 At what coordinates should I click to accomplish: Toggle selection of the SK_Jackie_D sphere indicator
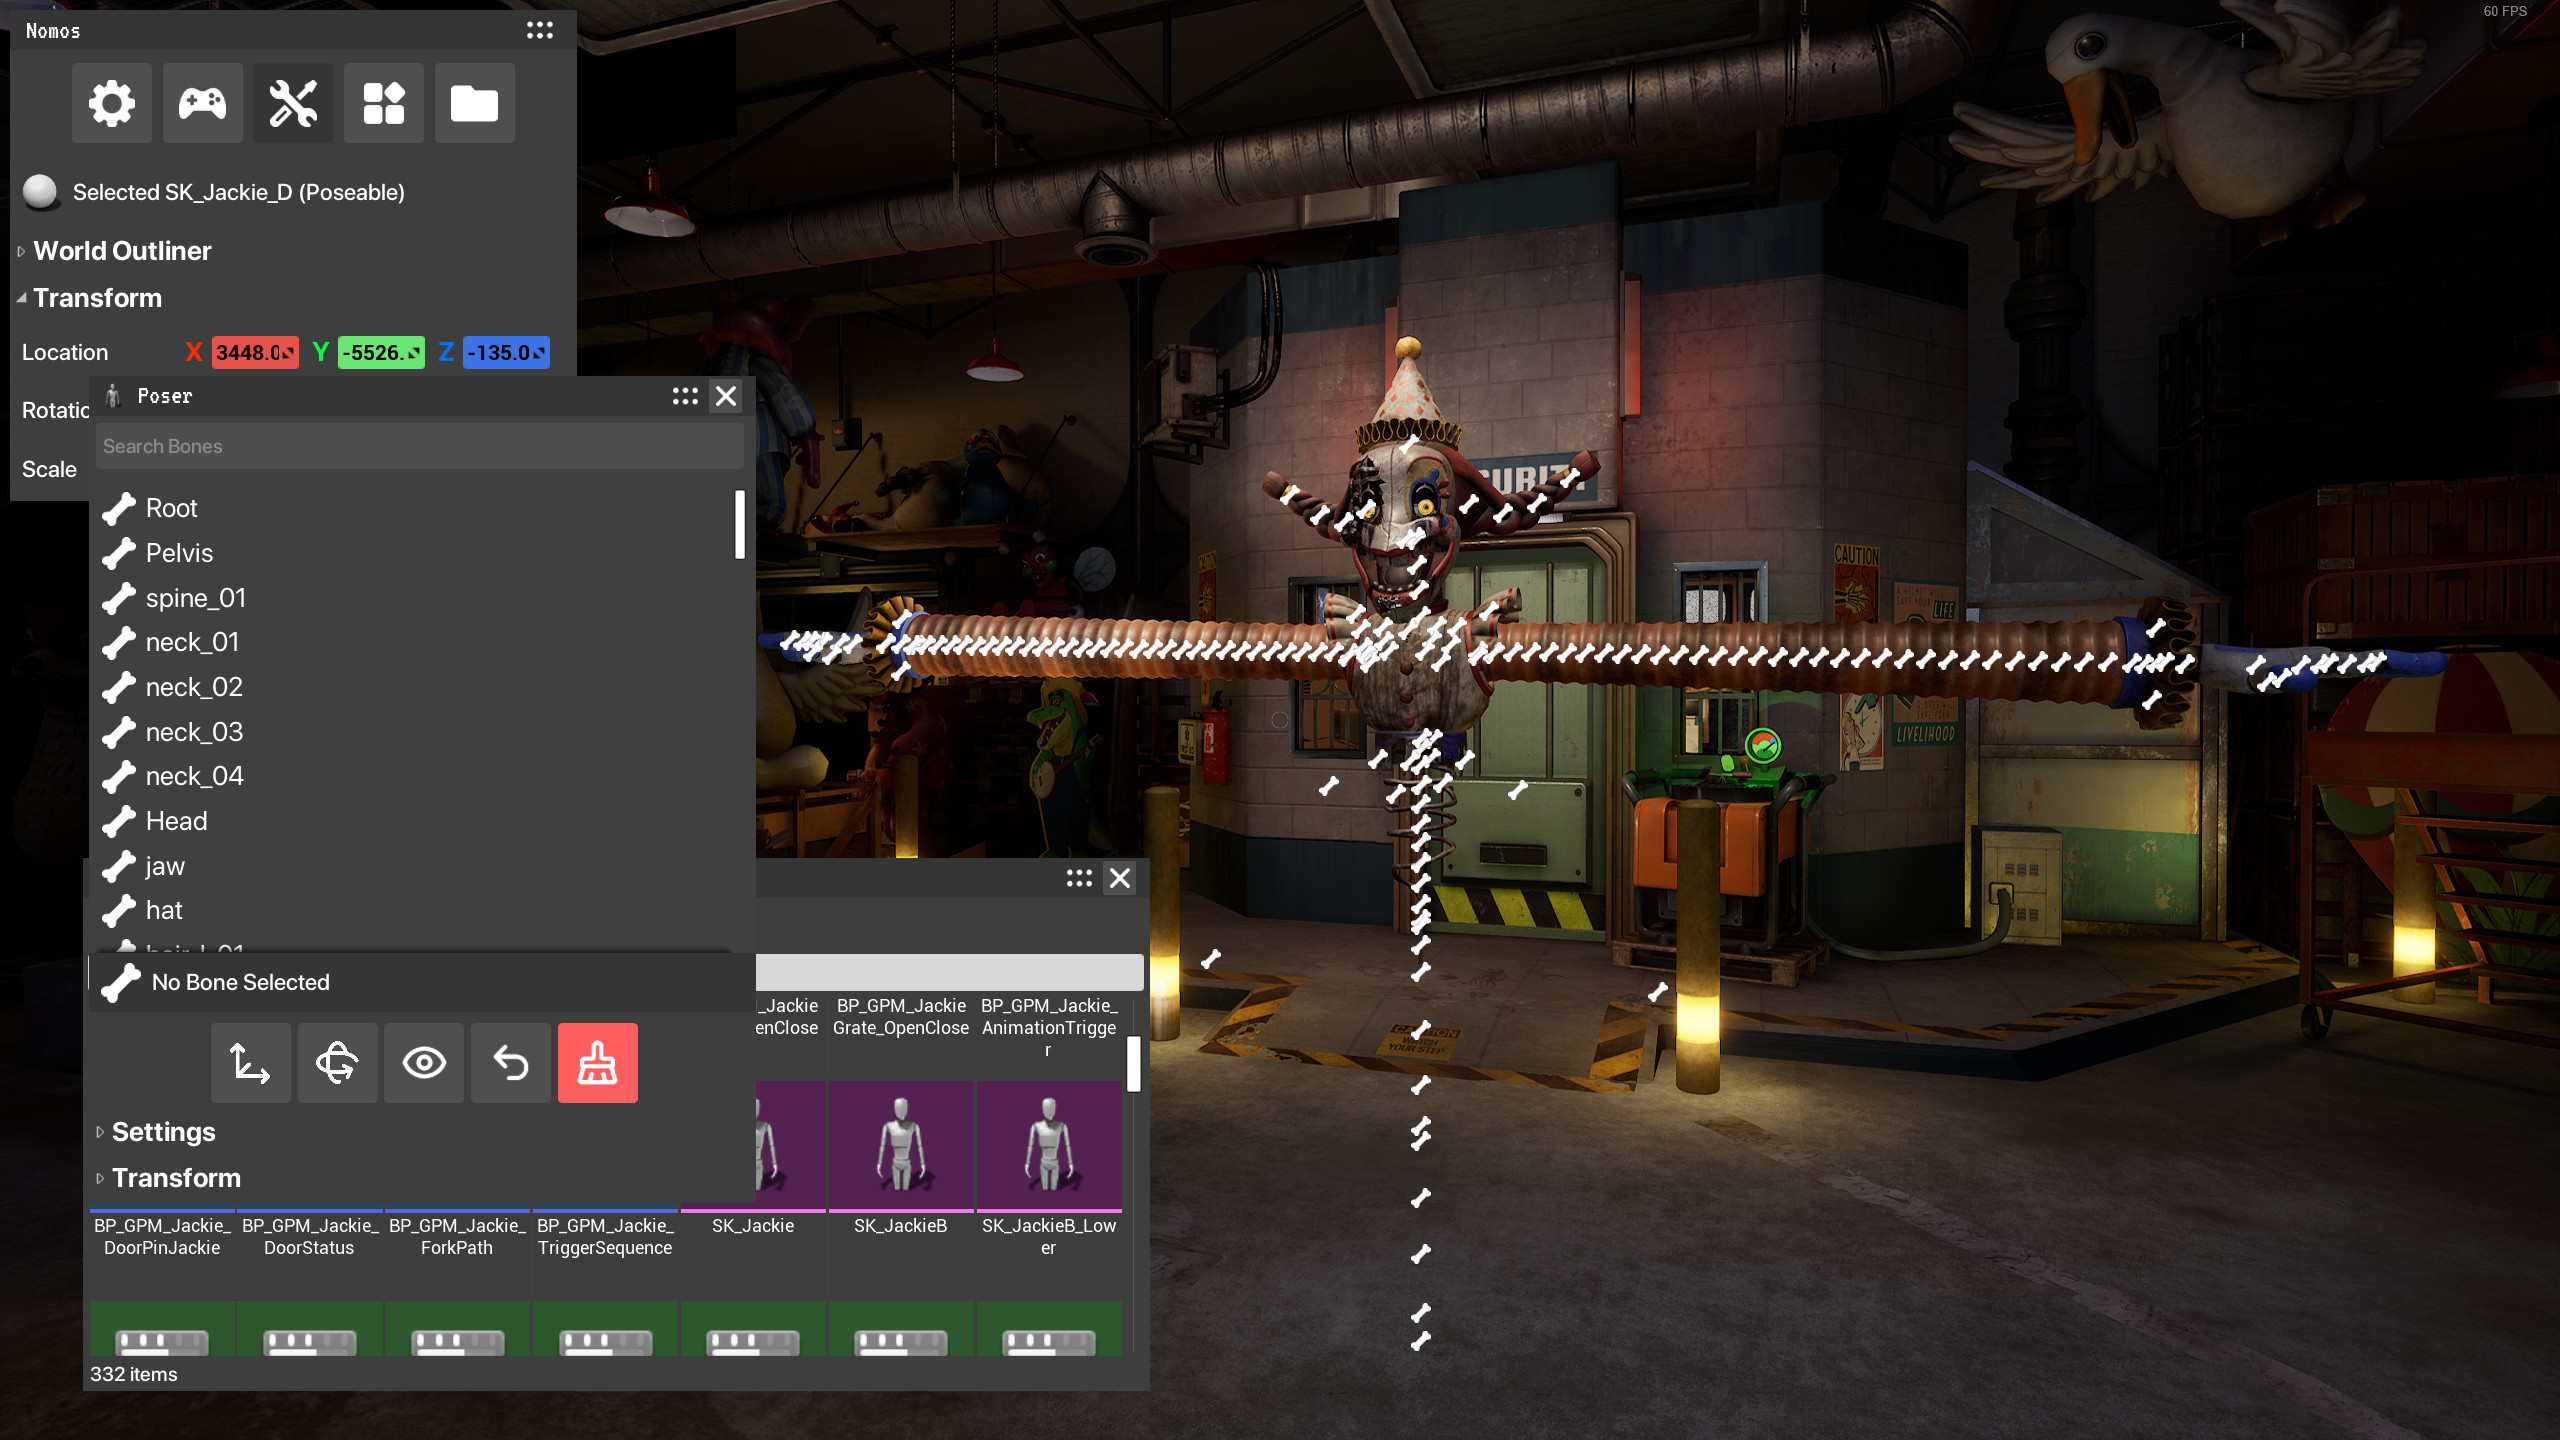click(40, 191)
